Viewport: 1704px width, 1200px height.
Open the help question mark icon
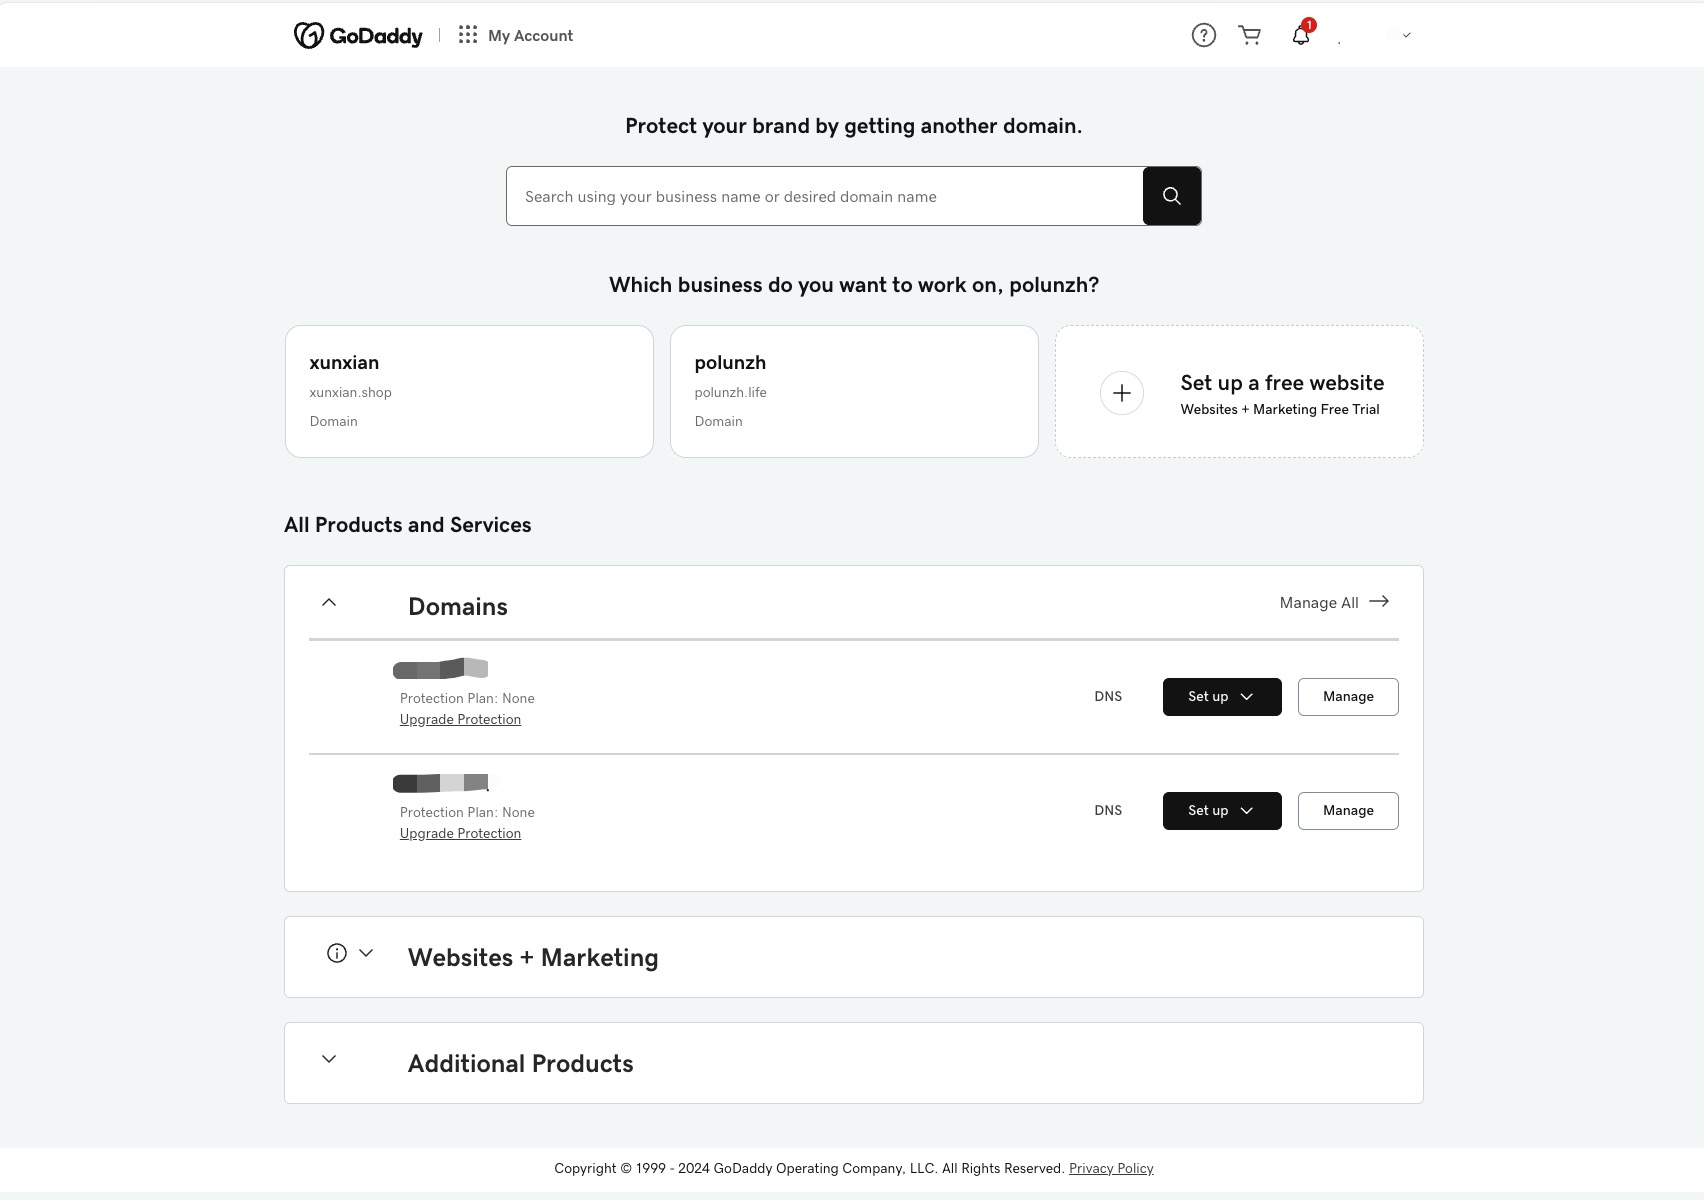(x=1204, y=35)
